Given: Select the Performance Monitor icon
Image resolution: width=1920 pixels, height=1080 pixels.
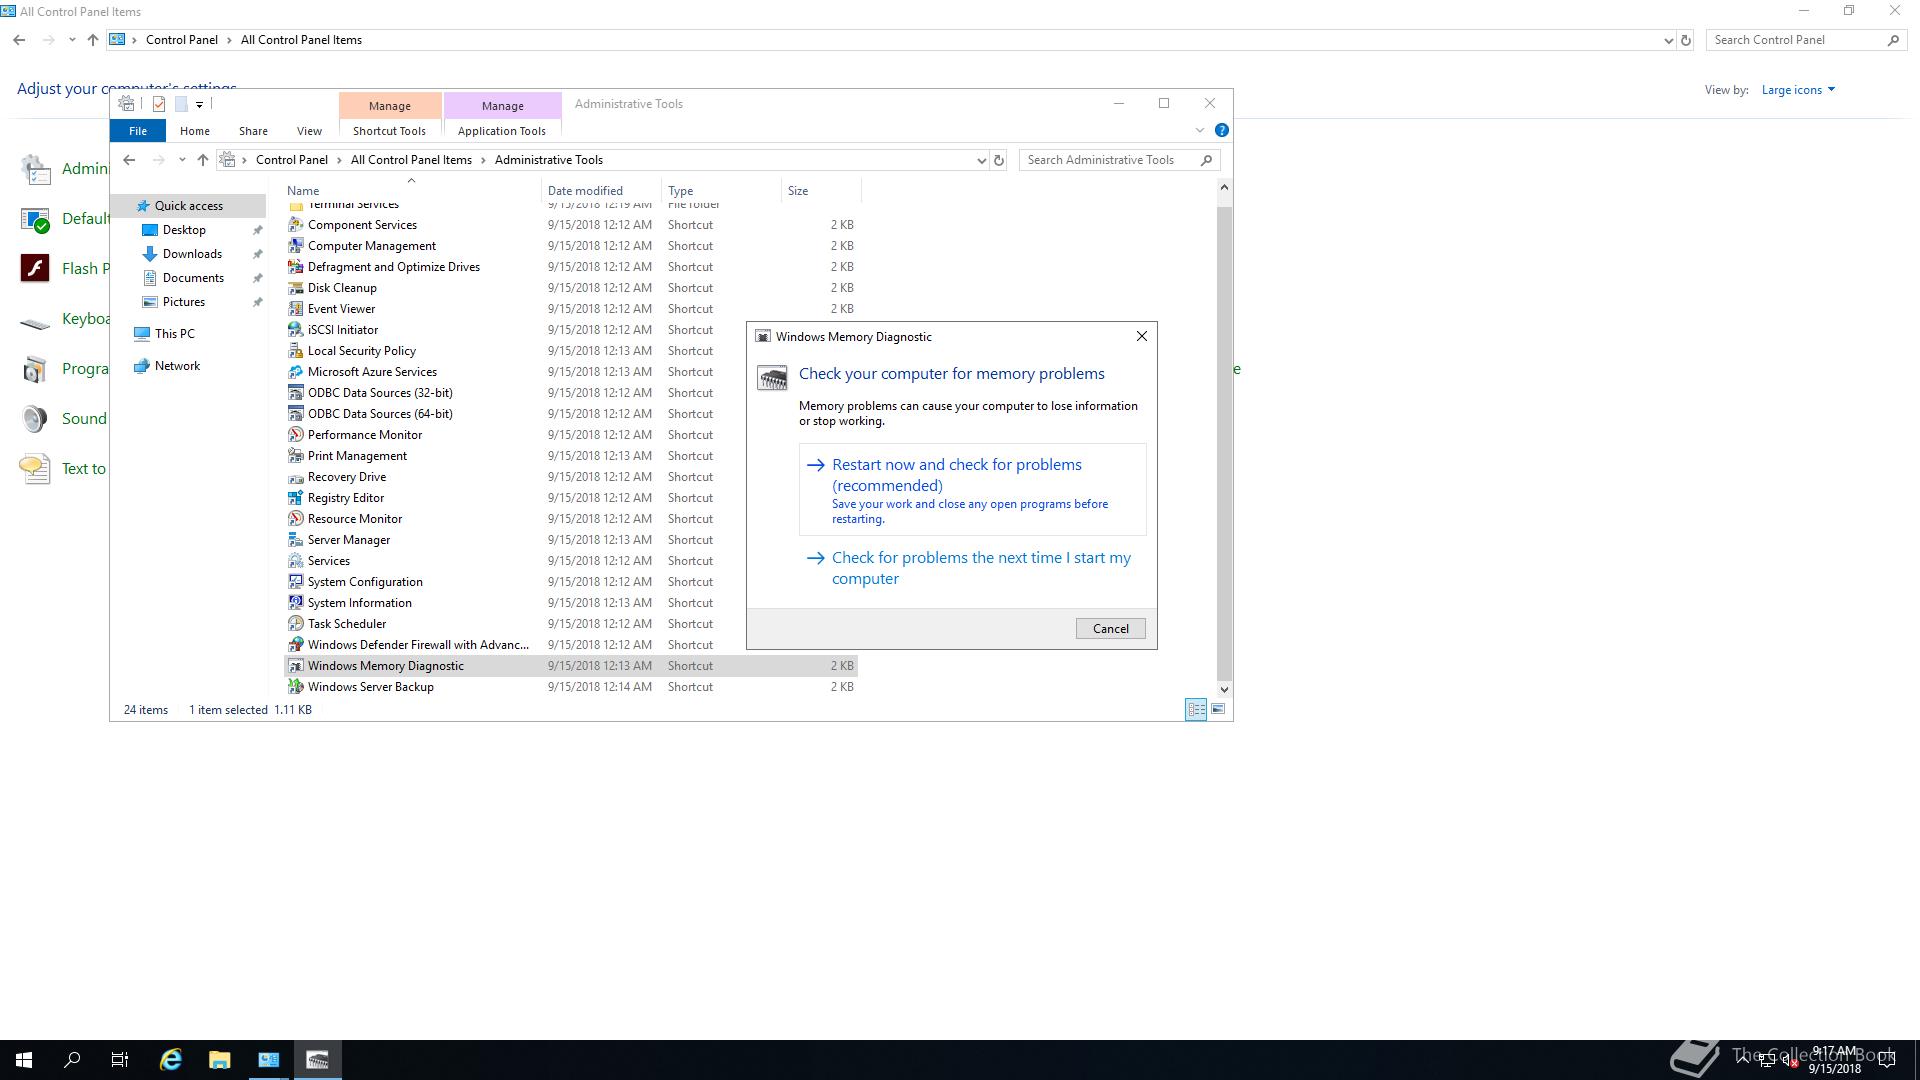Looking at the screenshot, I should [x=295, y=435].
